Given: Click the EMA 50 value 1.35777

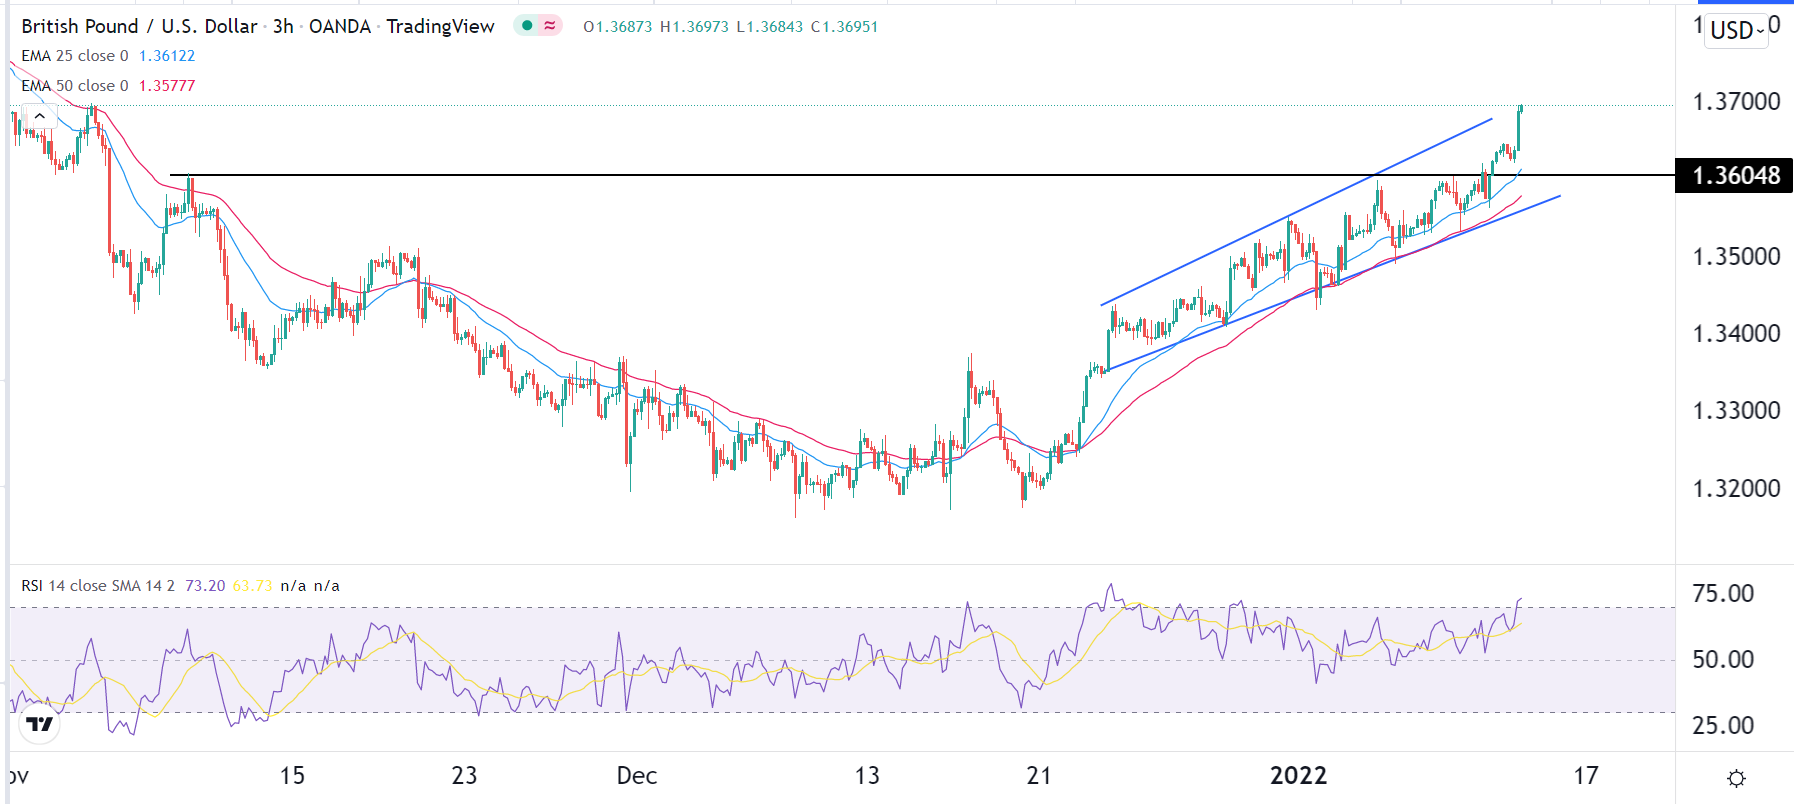Looking at the screenshot, I should pyautogui.click(x=167, y=86).
